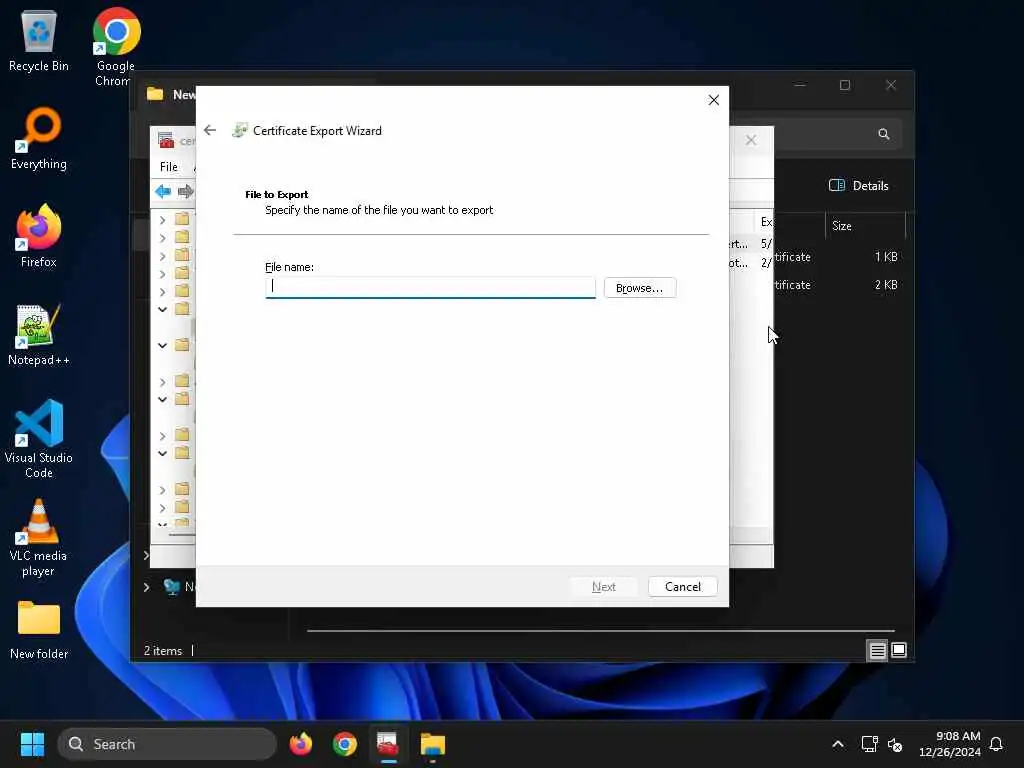The height and width of the screenshot is (768, 1024).
Task: Open File Explorer from the taskbar
Action: (432, 744)
